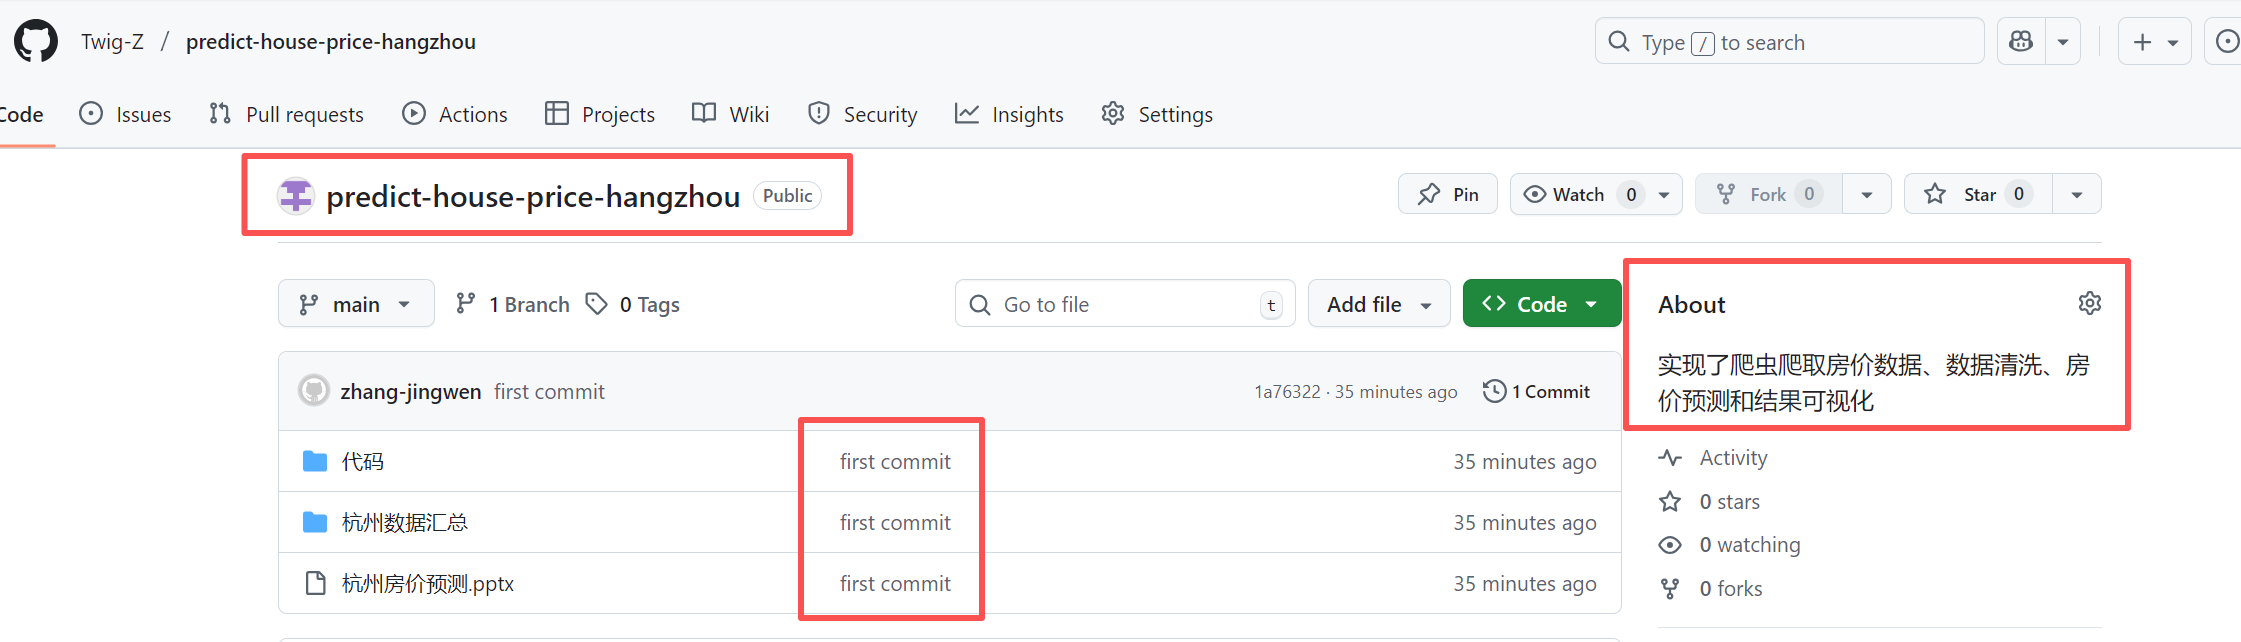Open predict-house-price-hangzhou breadcrumb link

331,42
